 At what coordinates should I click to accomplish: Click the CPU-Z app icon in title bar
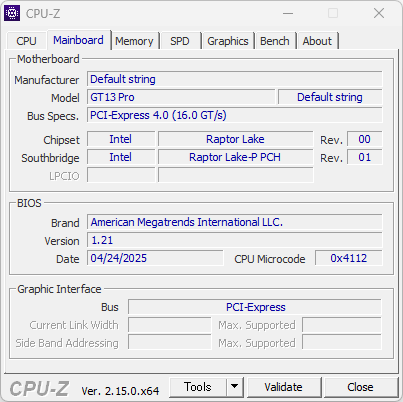click(12, 13)
